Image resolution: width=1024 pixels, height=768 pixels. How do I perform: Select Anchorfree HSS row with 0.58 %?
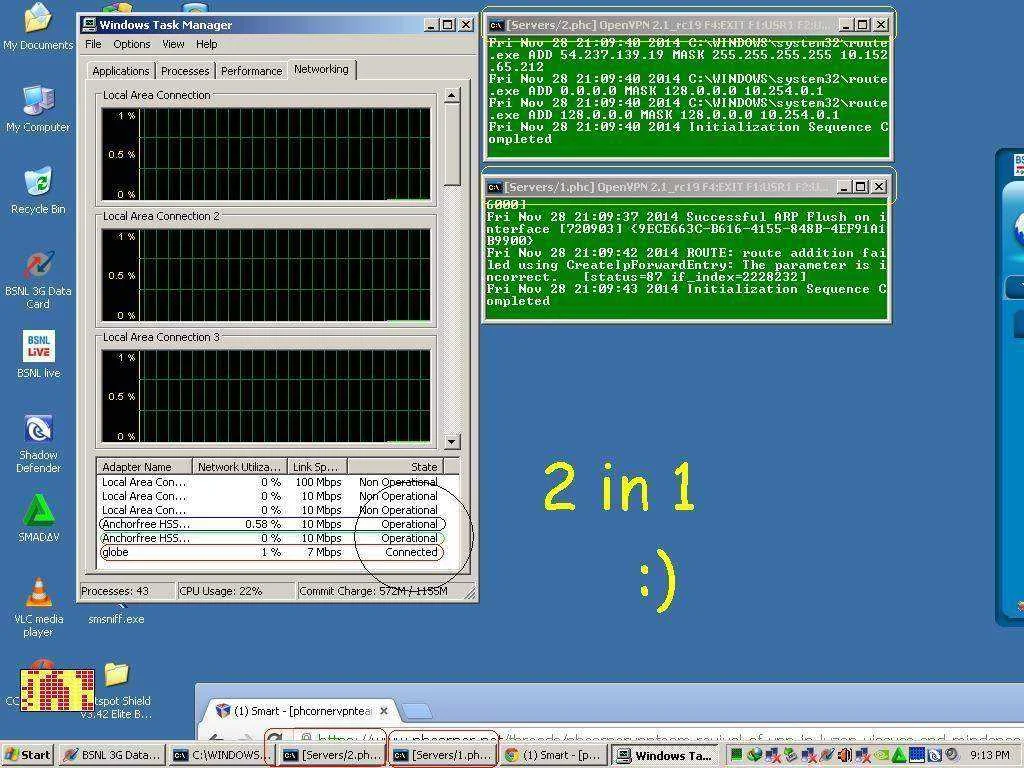pyautogui.click(x=272, y=524)
